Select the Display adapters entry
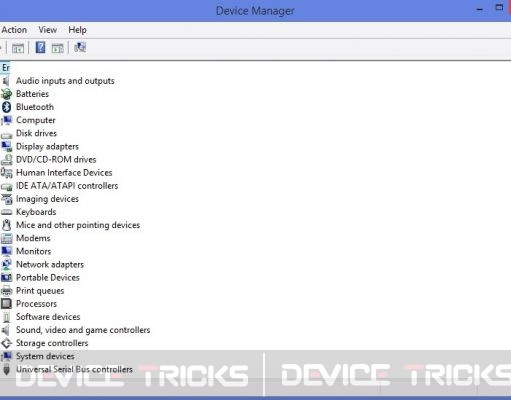 pyautogui.click(x=47, y=147)
